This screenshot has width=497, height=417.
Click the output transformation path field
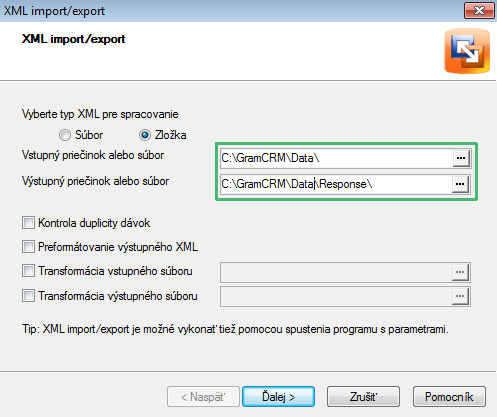pyautogui.click(x=336, y=296)
